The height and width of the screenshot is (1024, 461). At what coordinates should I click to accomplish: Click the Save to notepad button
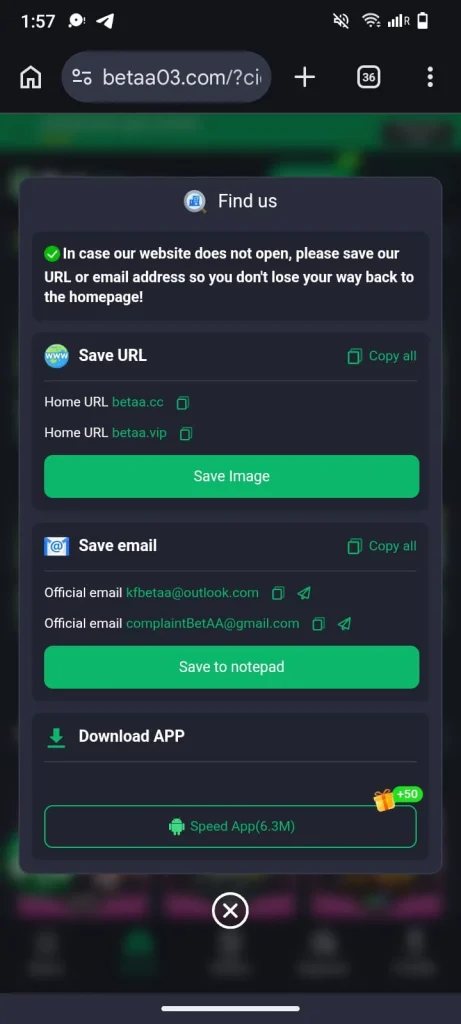[231, 667]
